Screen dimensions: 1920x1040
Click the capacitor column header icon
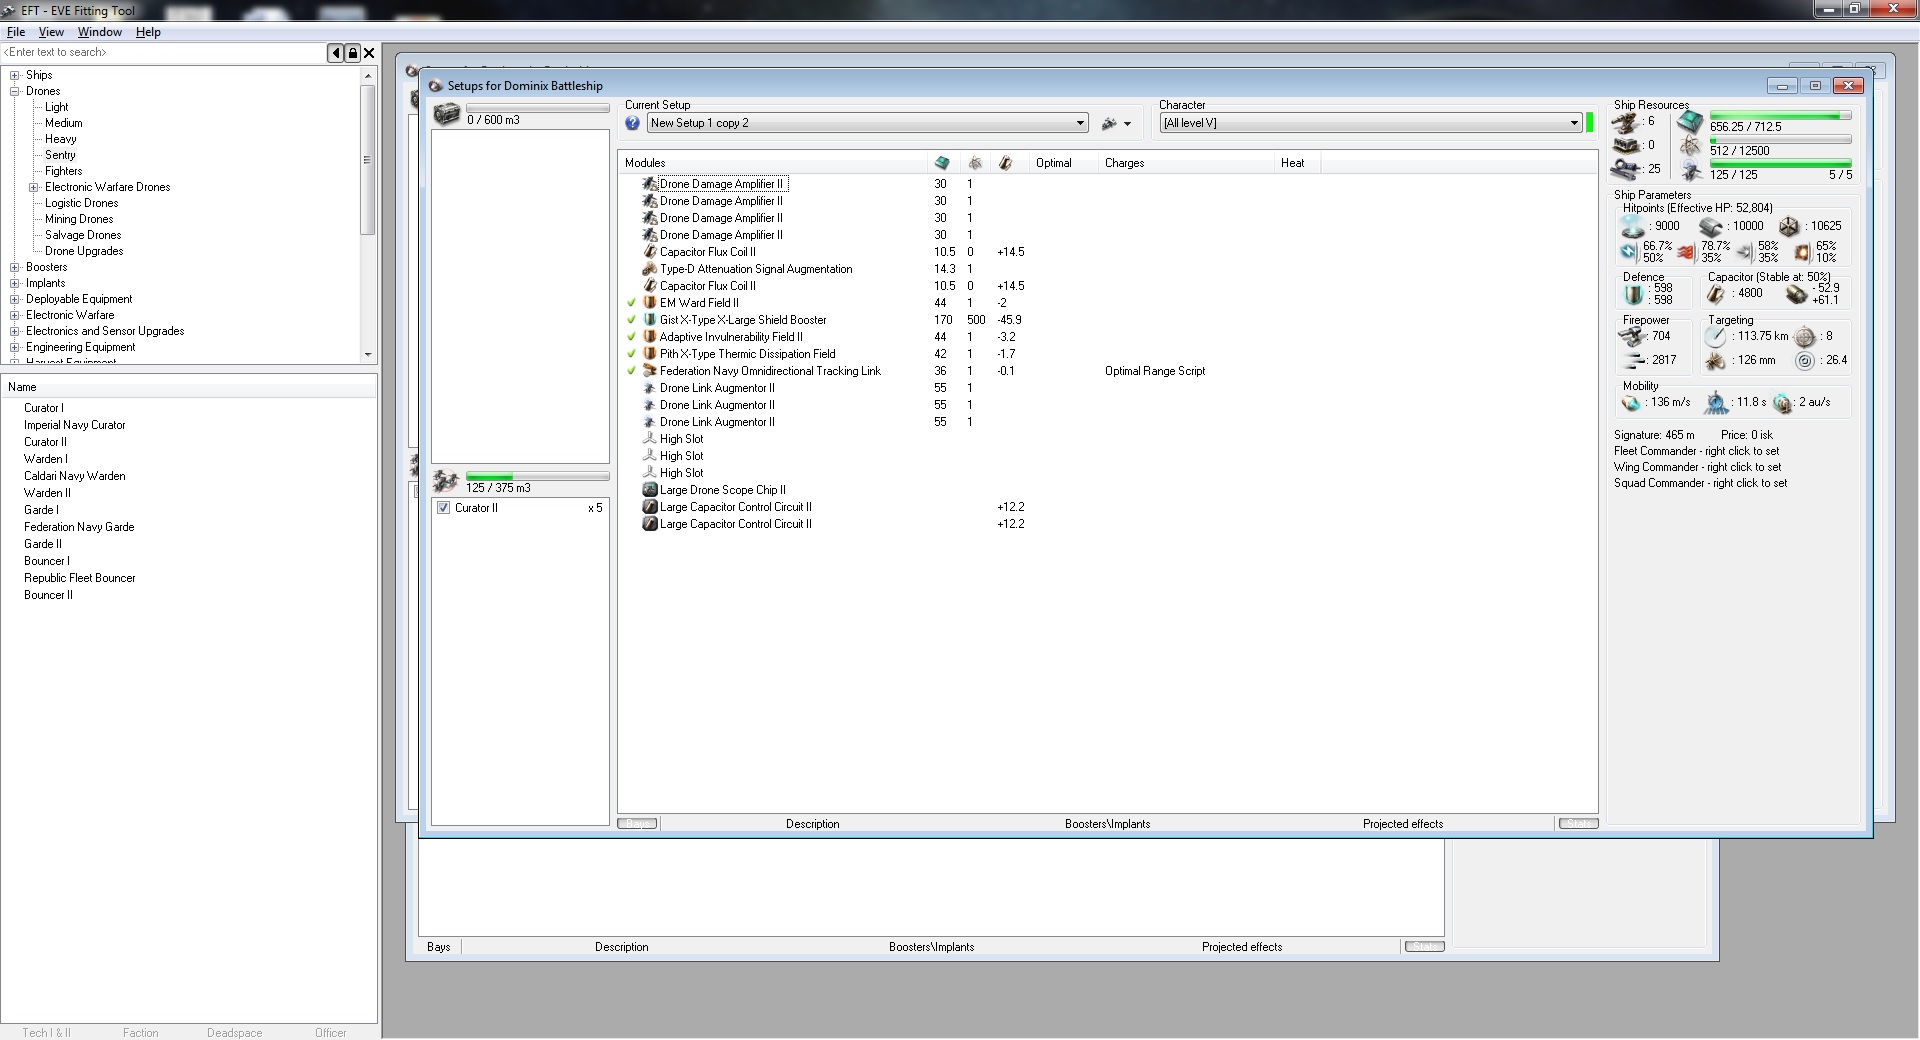tap(1006, 163)
